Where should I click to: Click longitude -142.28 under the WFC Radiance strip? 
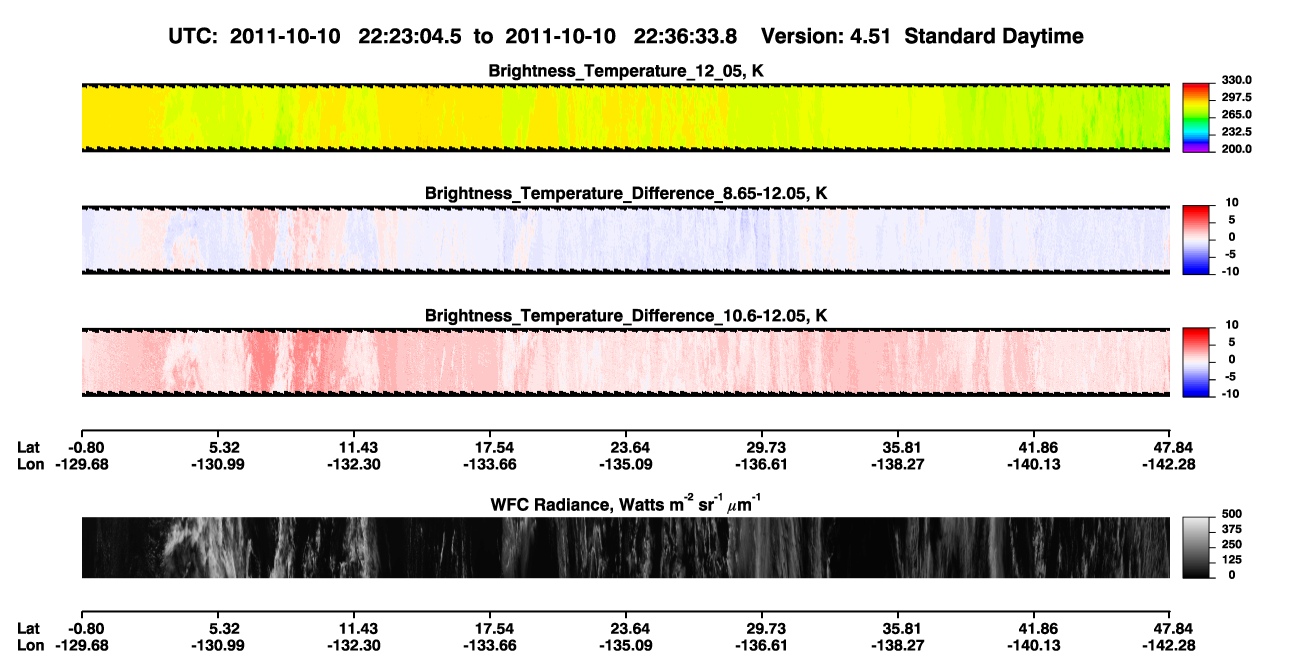click(1169, 645)
